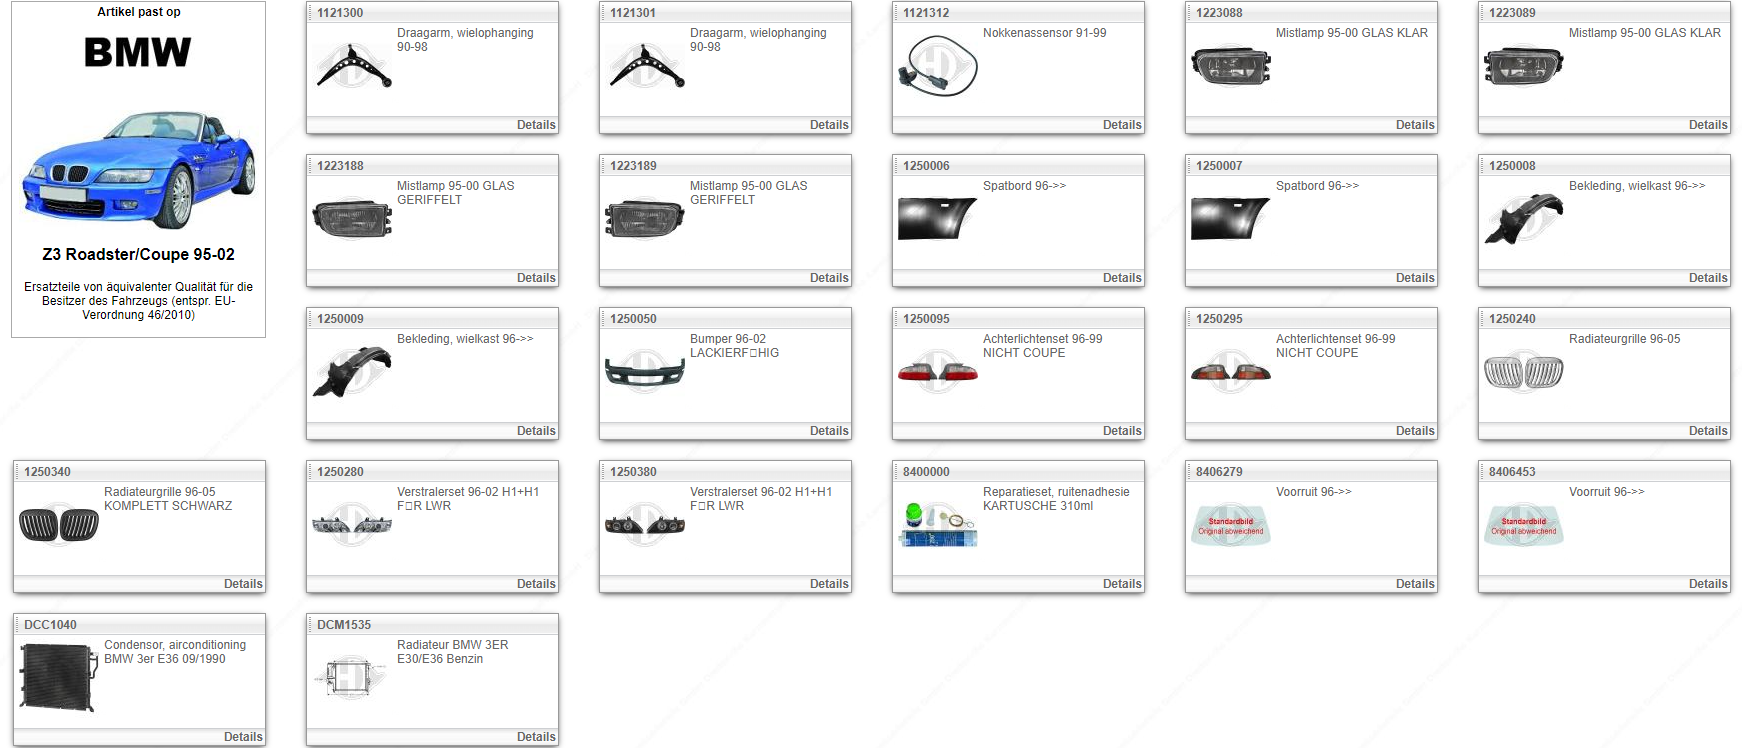Open the camshaft sensor thumbnail for part 1121312
Viewport: 1742px width, 748px height.
click(938, 66)
